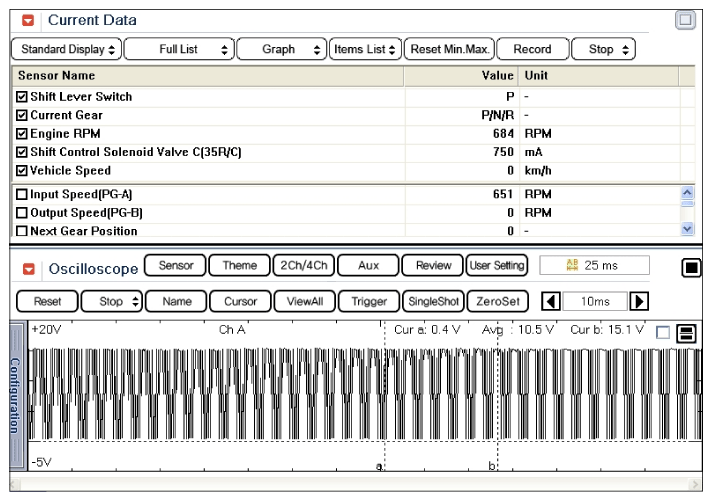Open the Full List dropdown
The height and width of the screenshot is (501, 712).
point(179,49)
